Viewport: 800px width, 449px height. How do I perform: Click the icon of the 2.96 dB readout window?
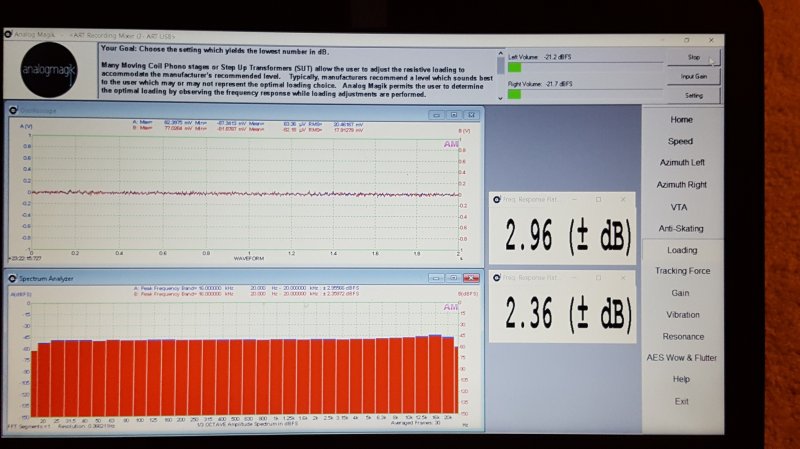click(497, 199)
